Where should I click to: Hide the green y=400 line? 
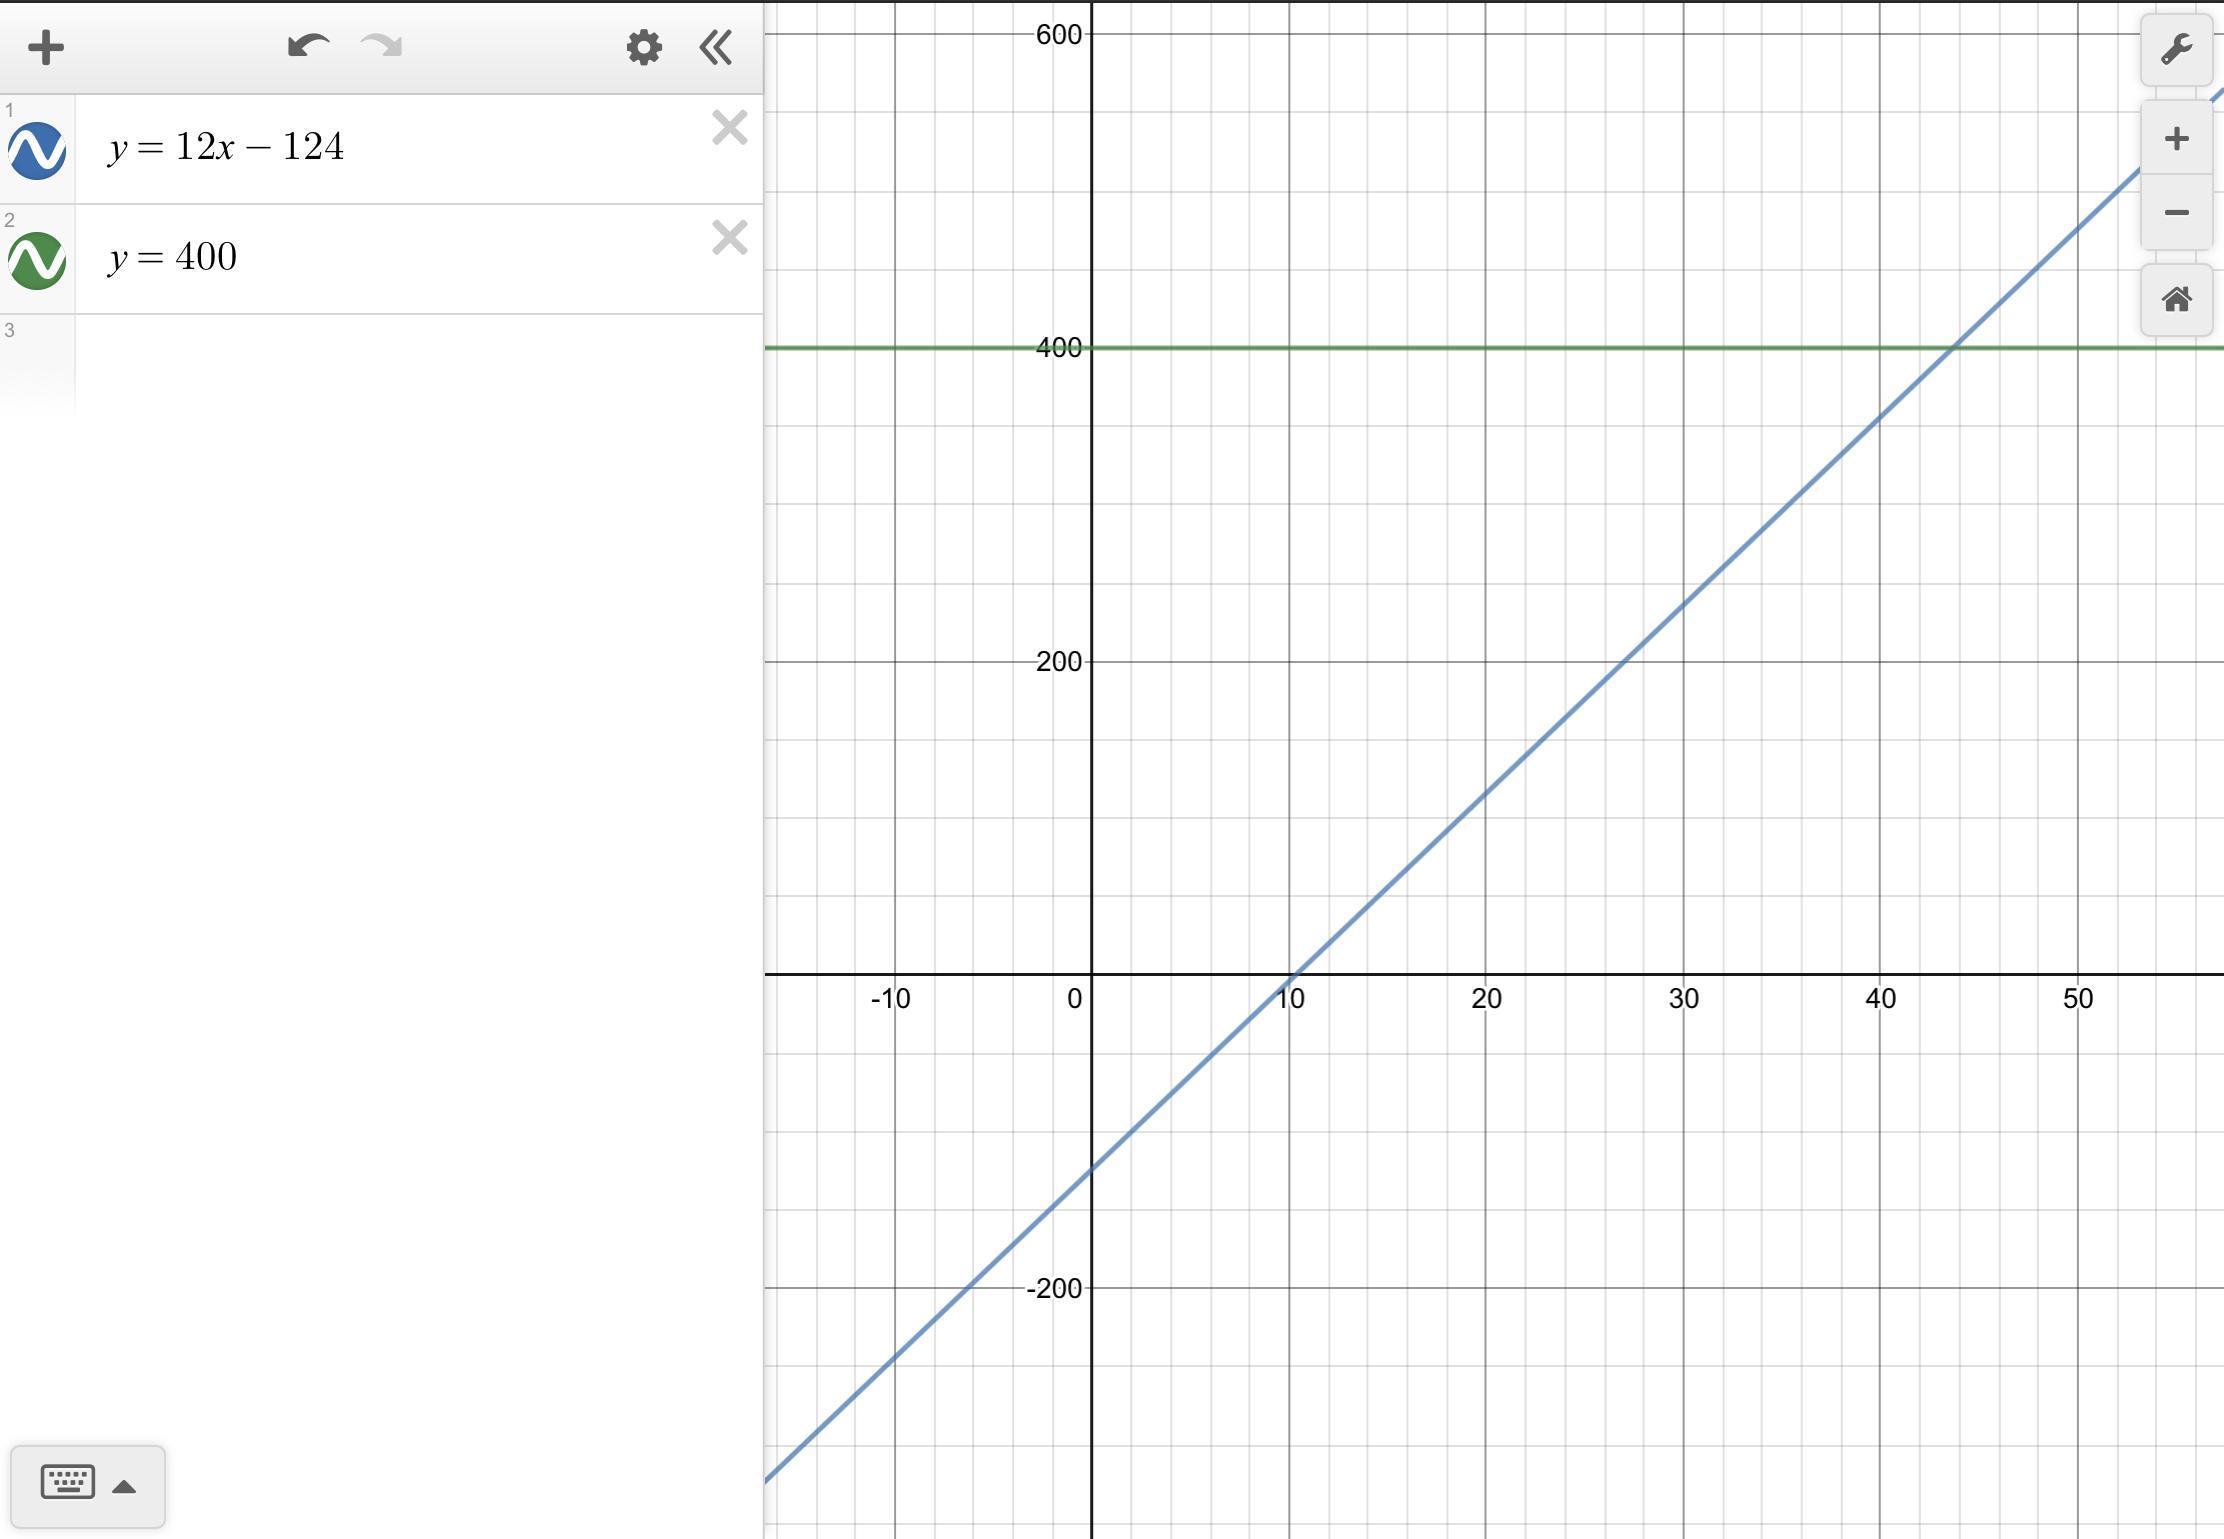pyautogui.click(x=37, y=260)
